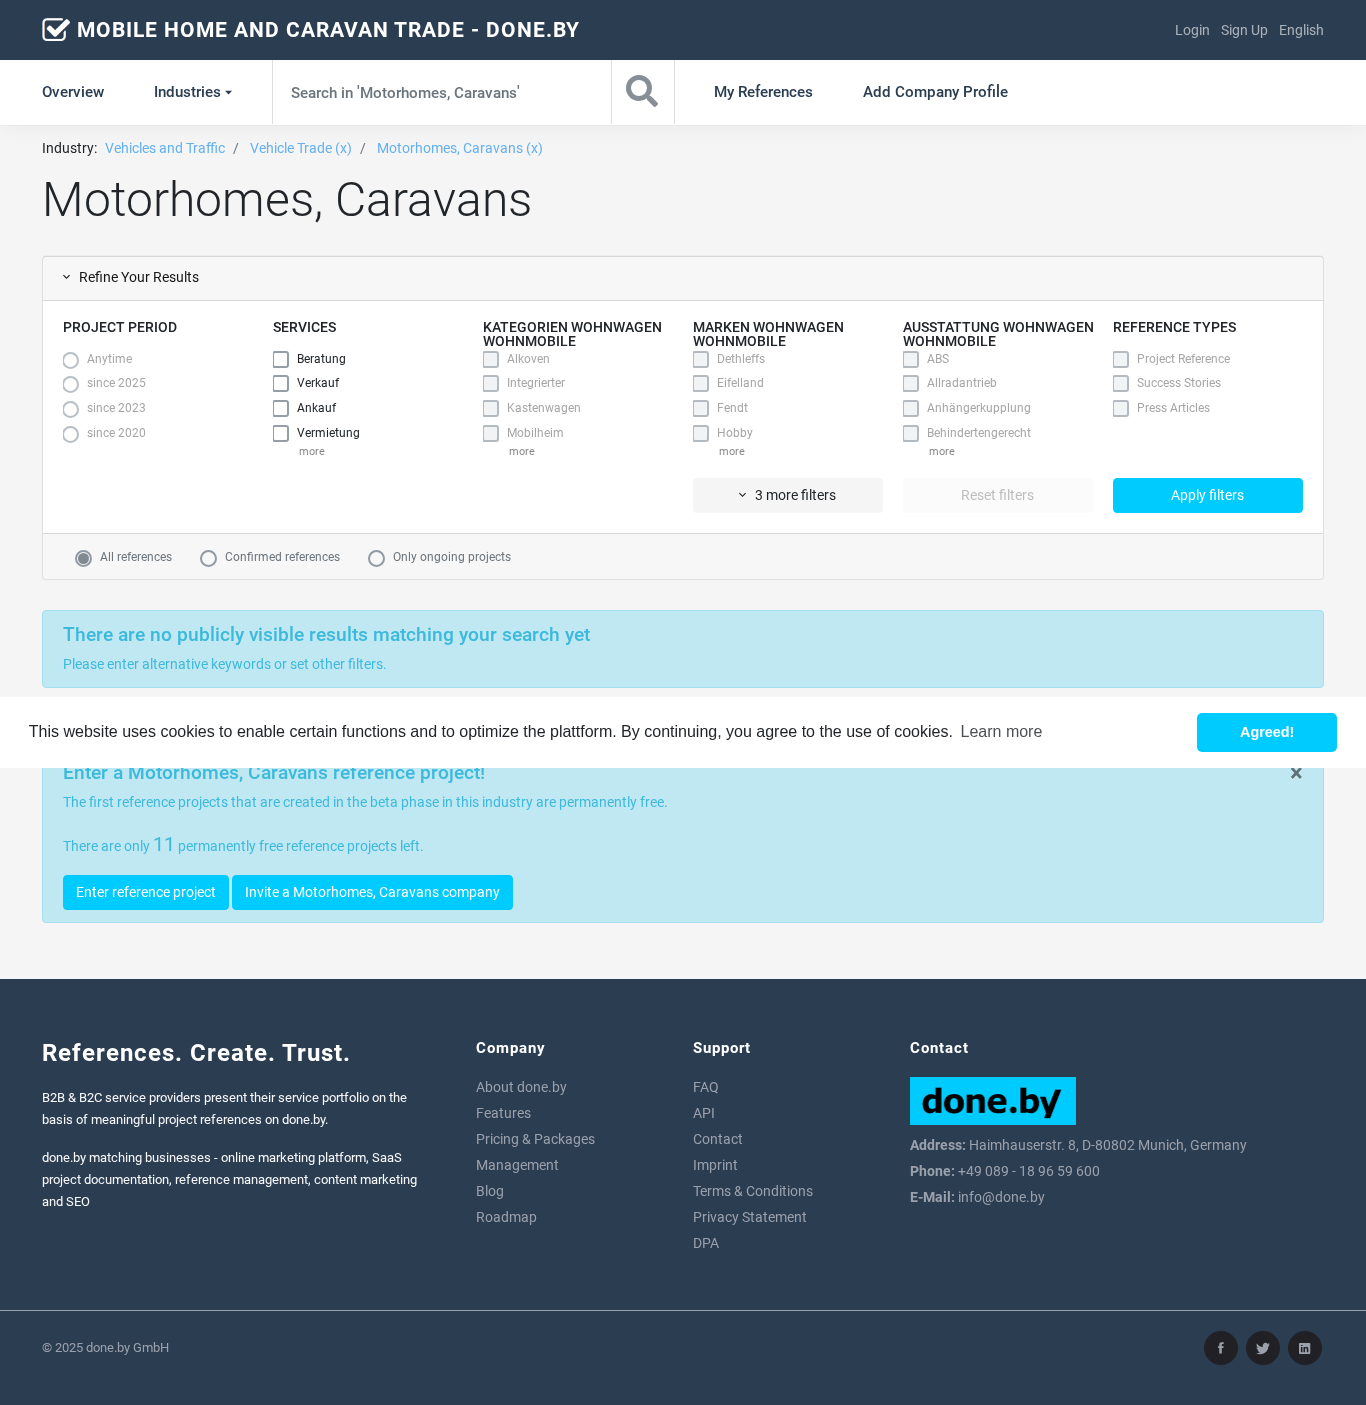
Task: Tick the Fendt brand checkbox
Action: [701, 408]
